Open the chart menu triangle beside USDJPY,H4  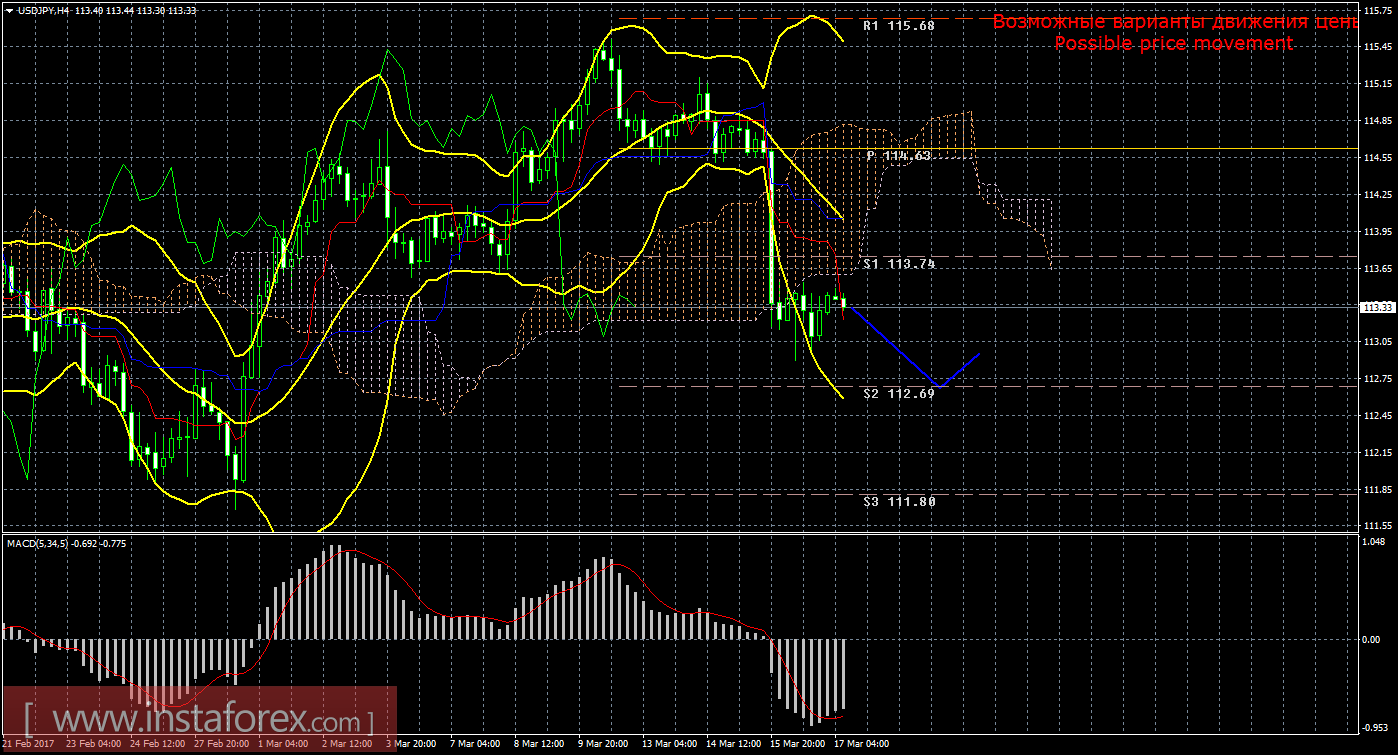coord(10,10)
